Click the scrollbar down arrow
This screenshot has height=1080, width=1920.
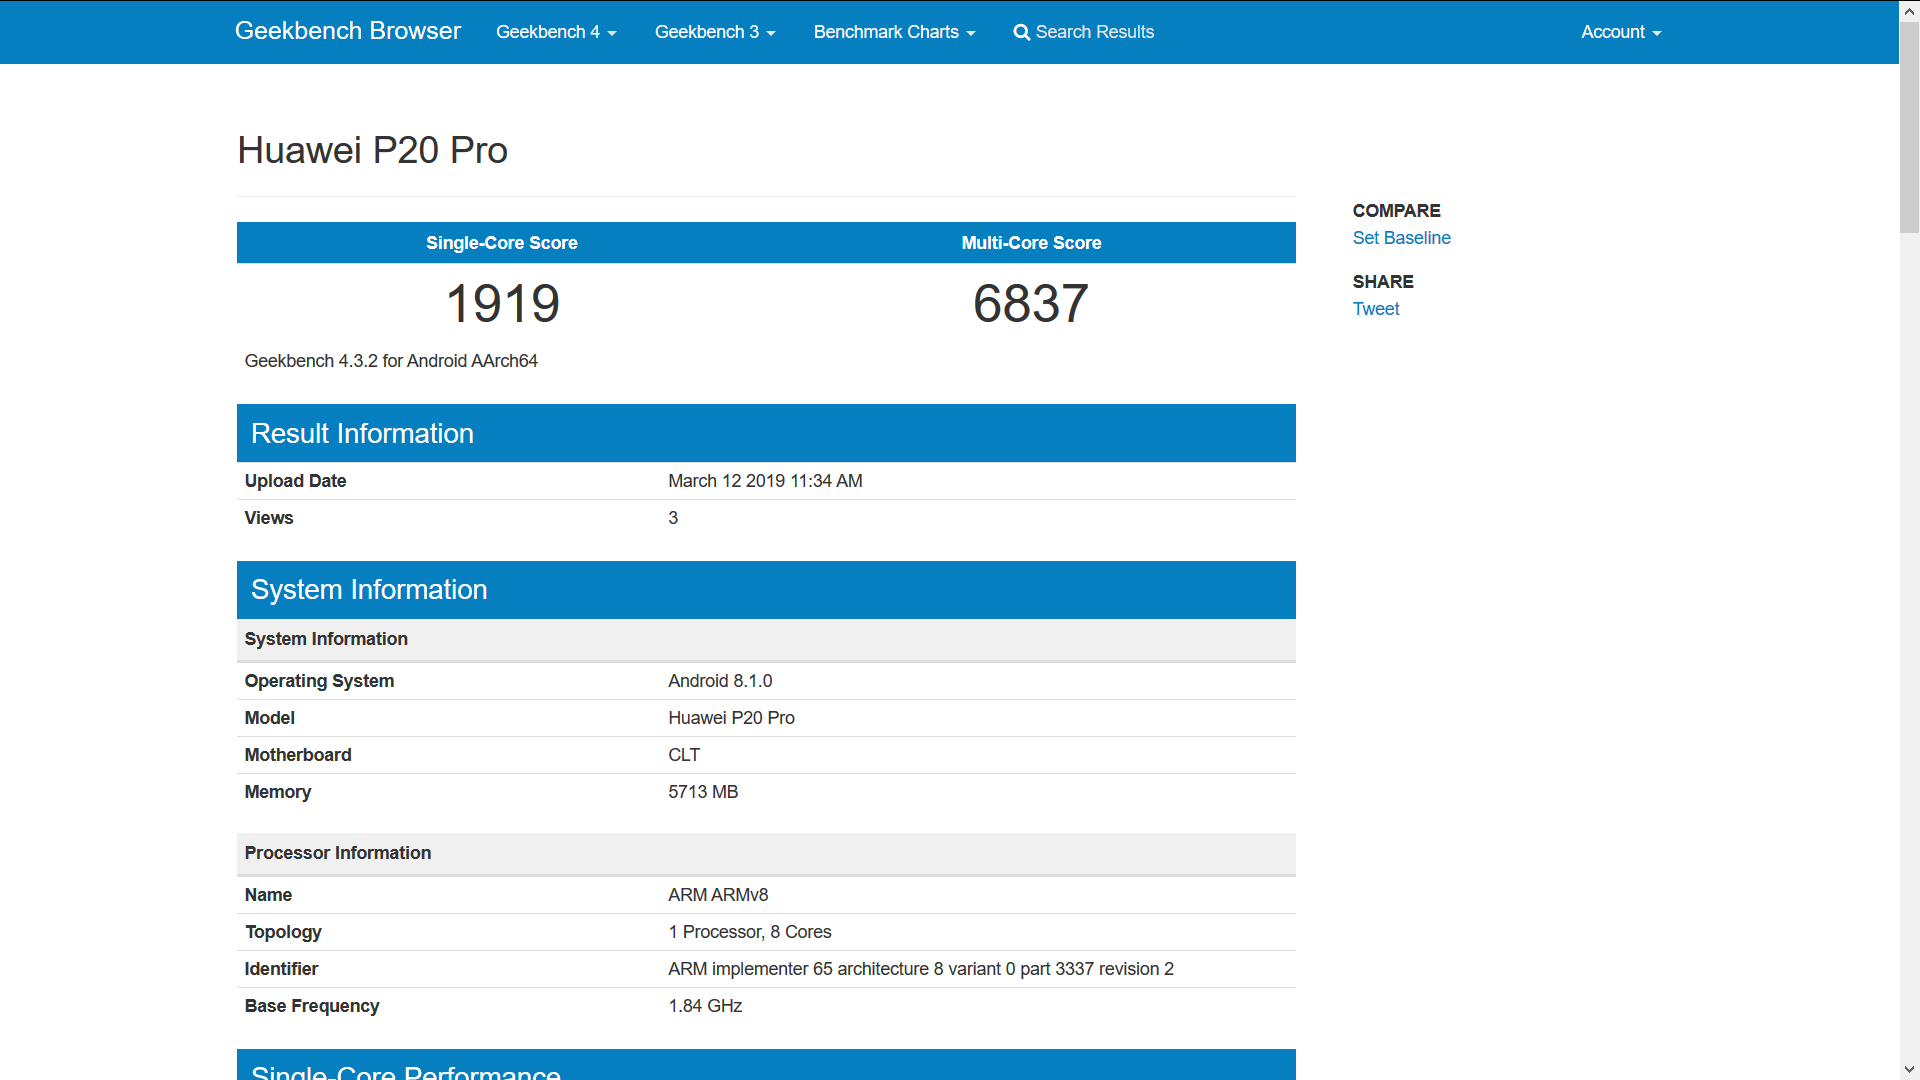pyautogui.click(x=1909, y=1070)
